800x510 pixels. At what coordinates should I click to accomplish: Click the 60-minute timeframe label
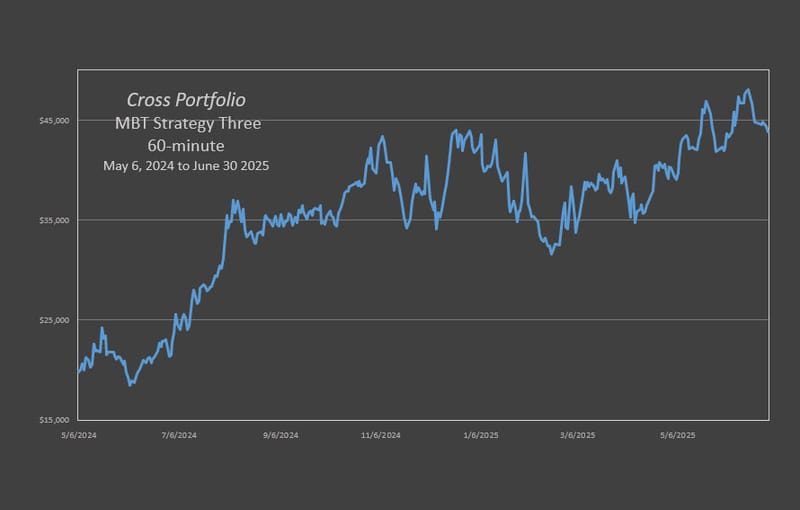tap(186, 146)
